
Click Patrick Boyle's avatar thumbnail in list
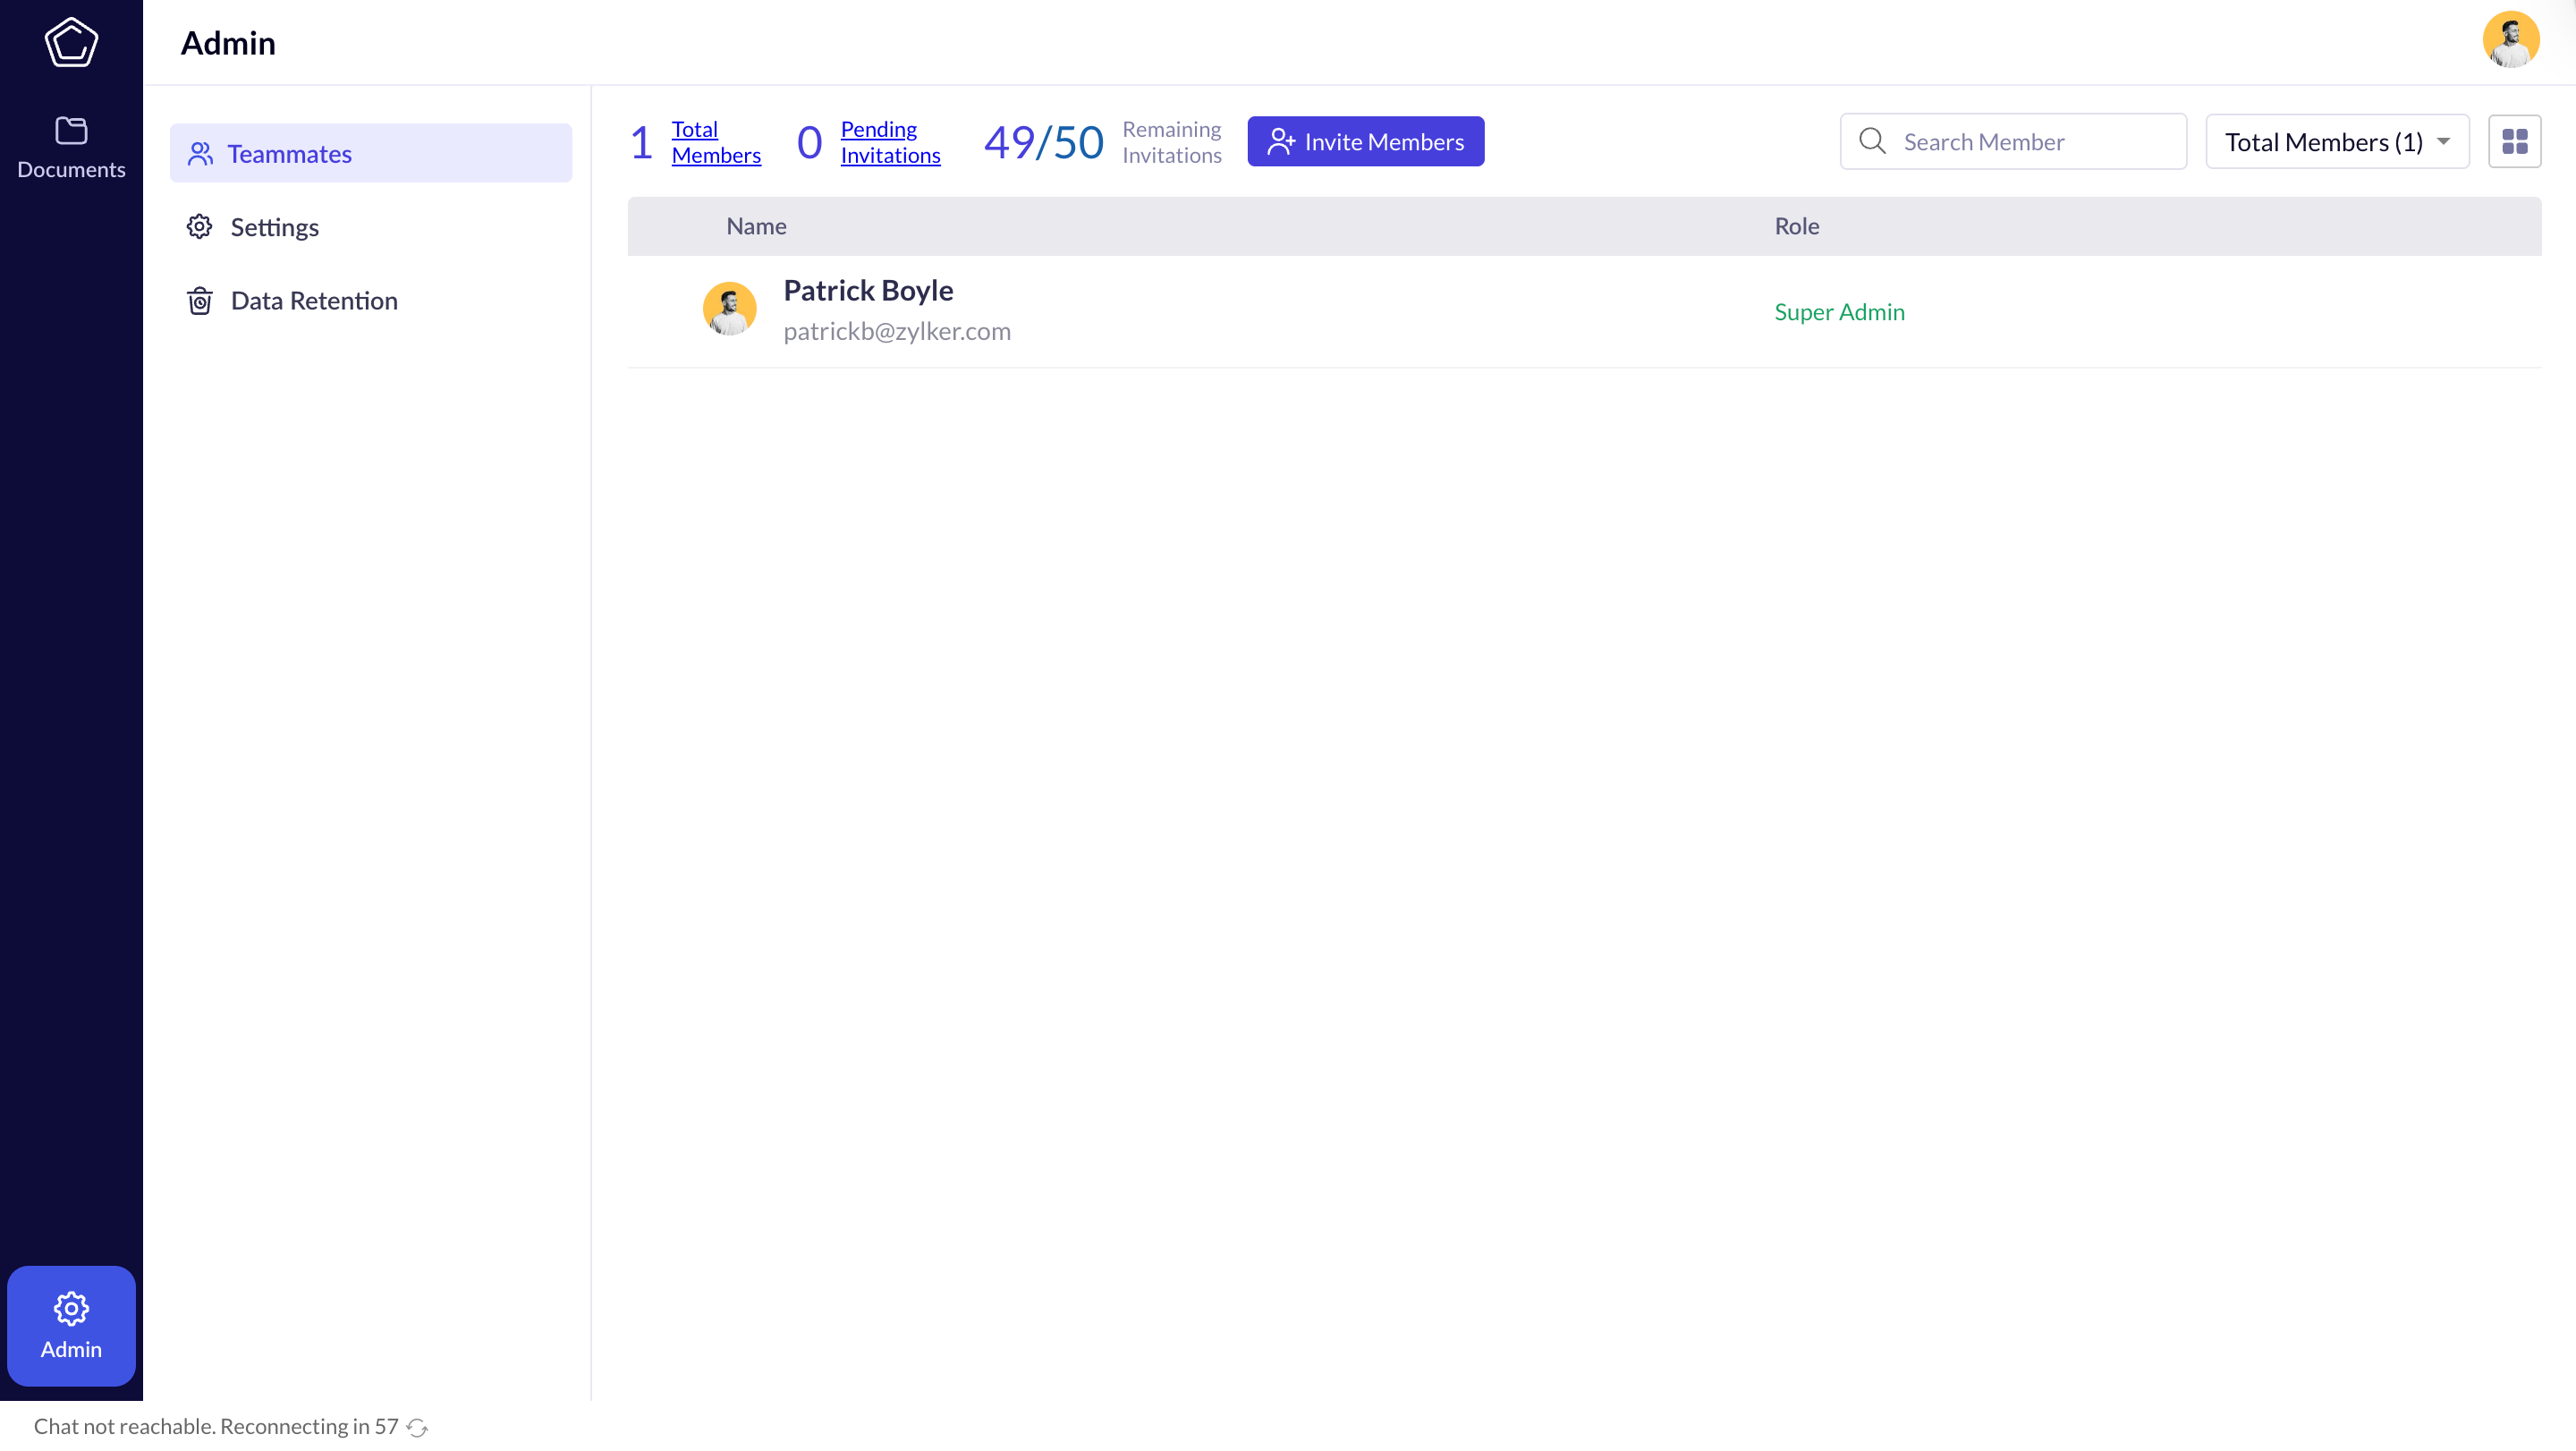[x=729, y=309]
